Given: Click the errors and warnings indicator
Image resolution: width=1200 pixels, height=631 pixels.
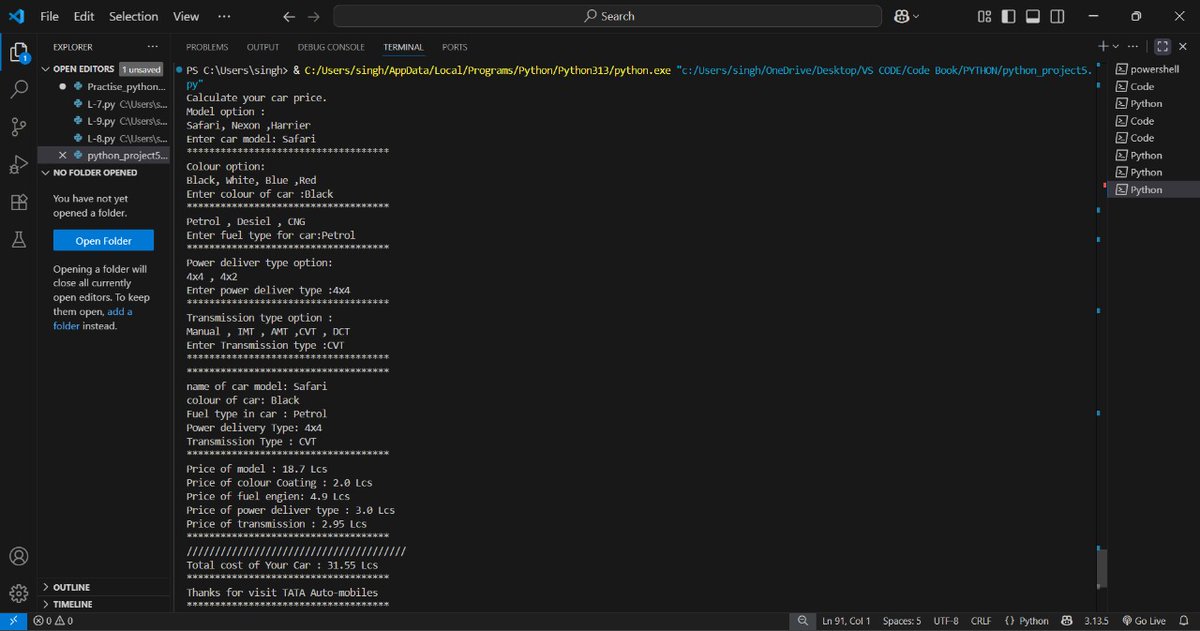Looking at the screenshot, I should [51, 621].
